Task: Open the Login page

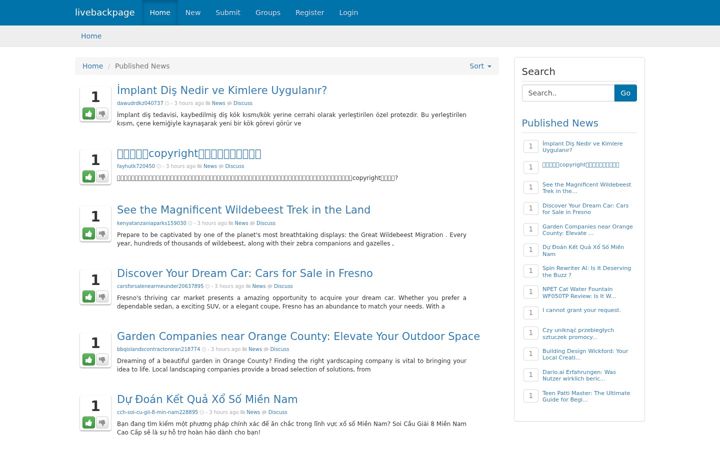Action: (349, 12)
